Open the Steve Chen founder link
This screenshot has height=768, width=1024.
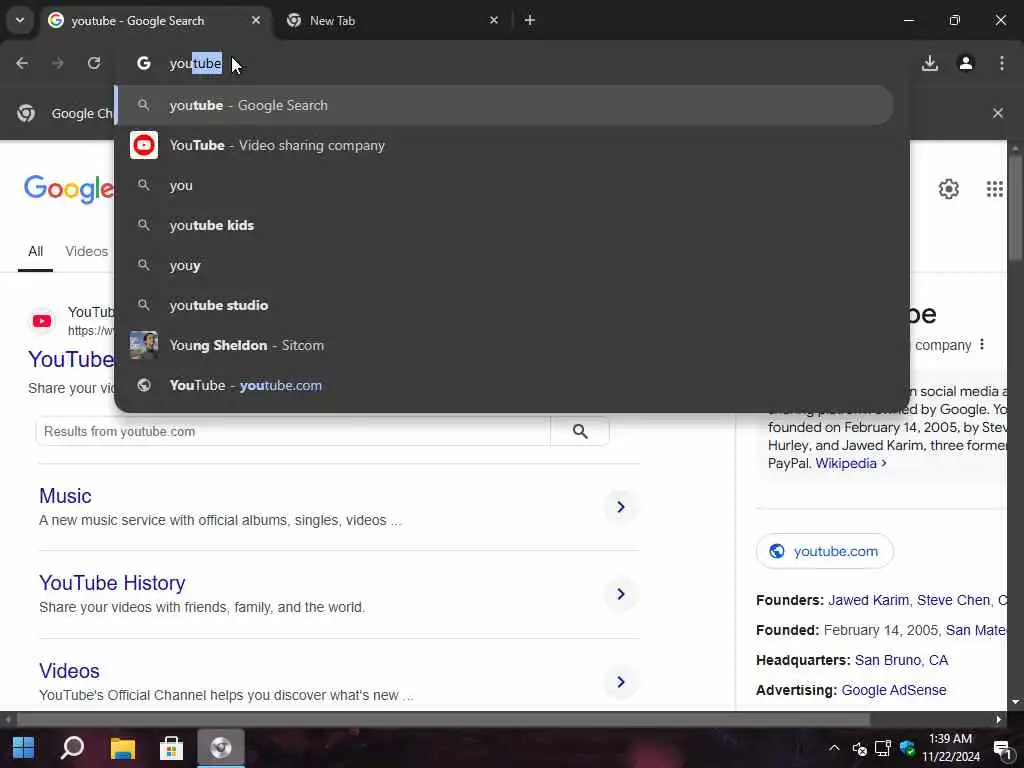[953, 600]
